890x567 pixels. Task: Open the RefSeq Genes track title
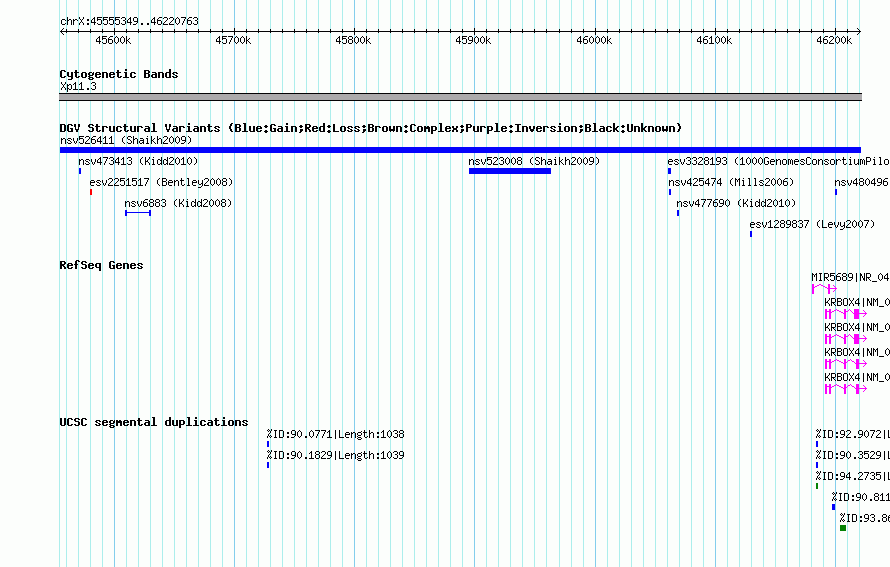click(101, 265)
